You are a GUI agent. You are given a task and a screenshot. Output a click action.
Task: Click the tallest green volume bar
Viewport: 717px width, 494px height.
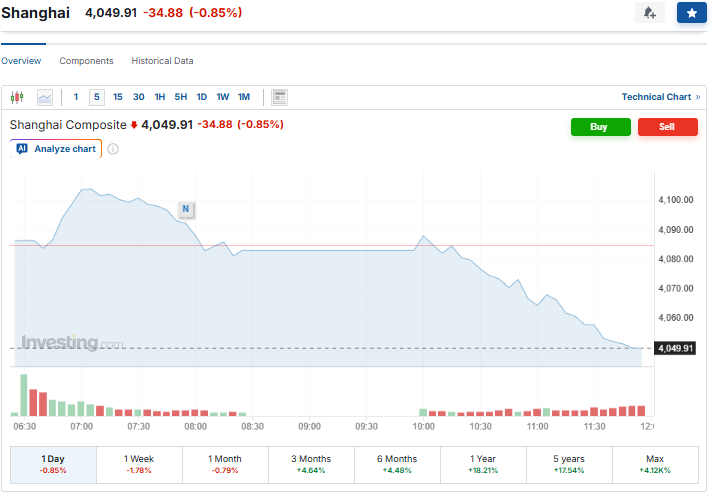pyautogui.click(x=24, y=395)
